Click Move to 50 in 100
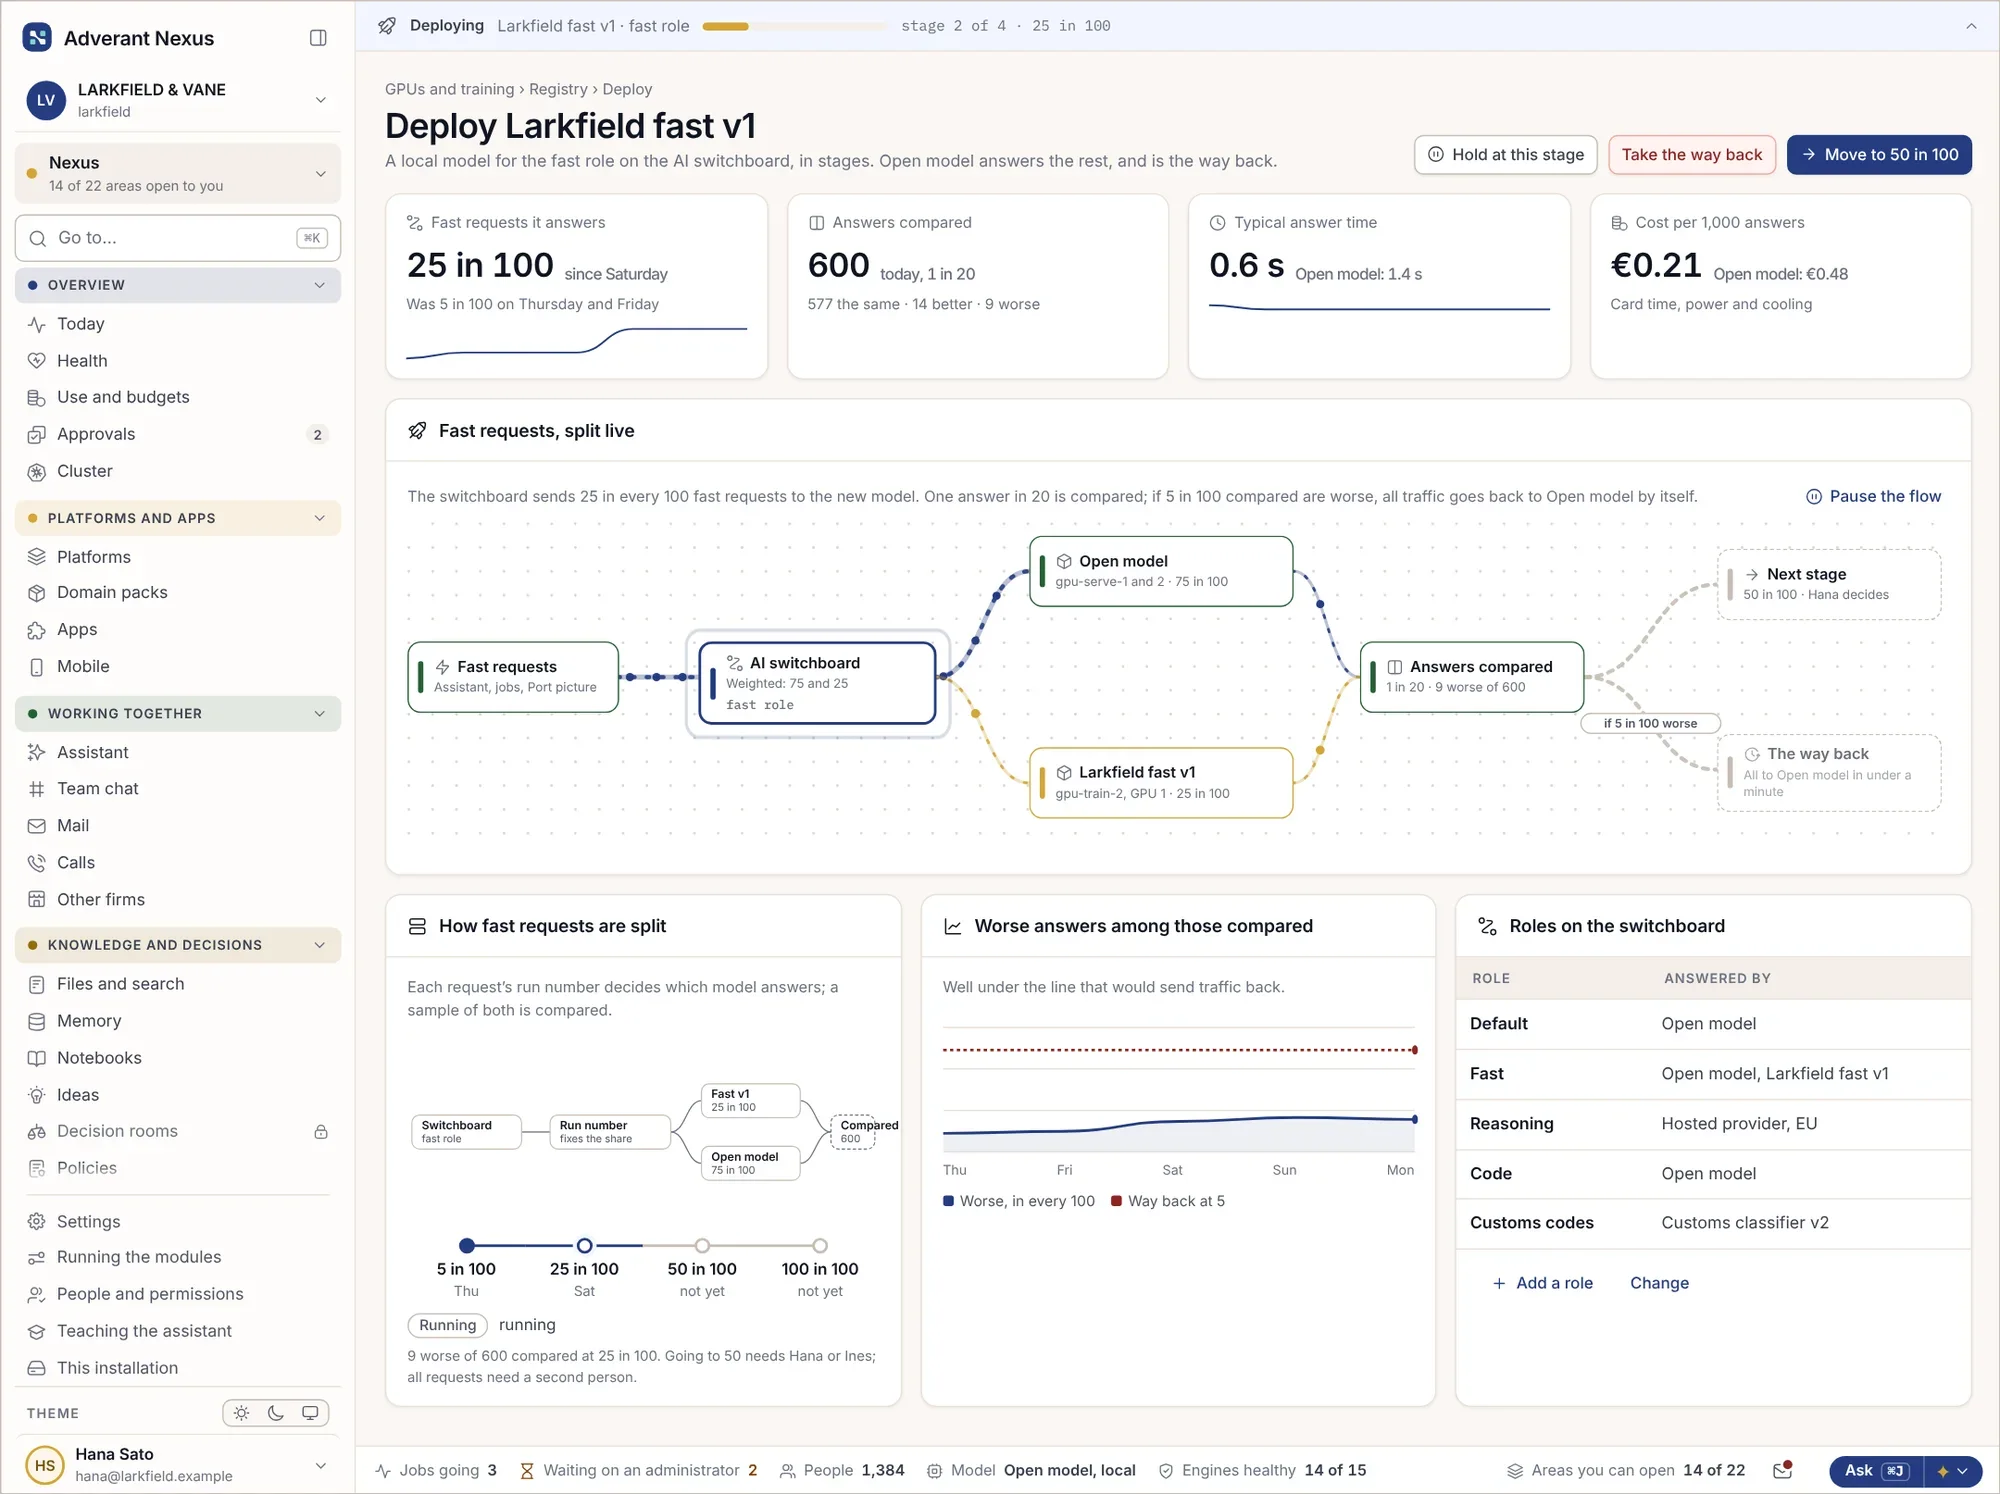Image resolution: width=2000 pixels, height=1494 pixels. (x=1879, y=155)
